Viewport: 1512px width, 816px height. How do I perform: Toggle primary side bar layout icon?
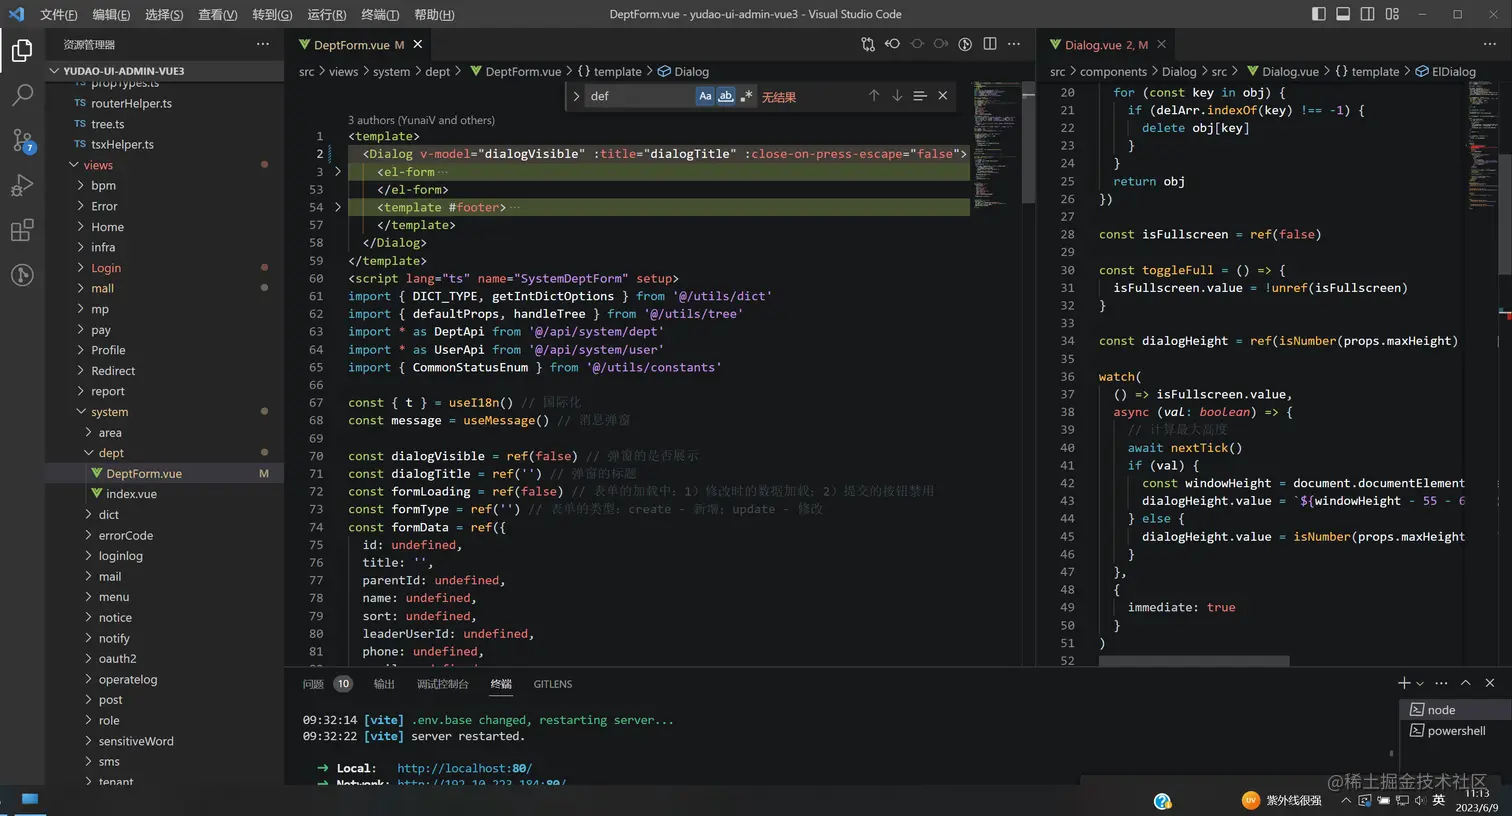coord(1319,14)
